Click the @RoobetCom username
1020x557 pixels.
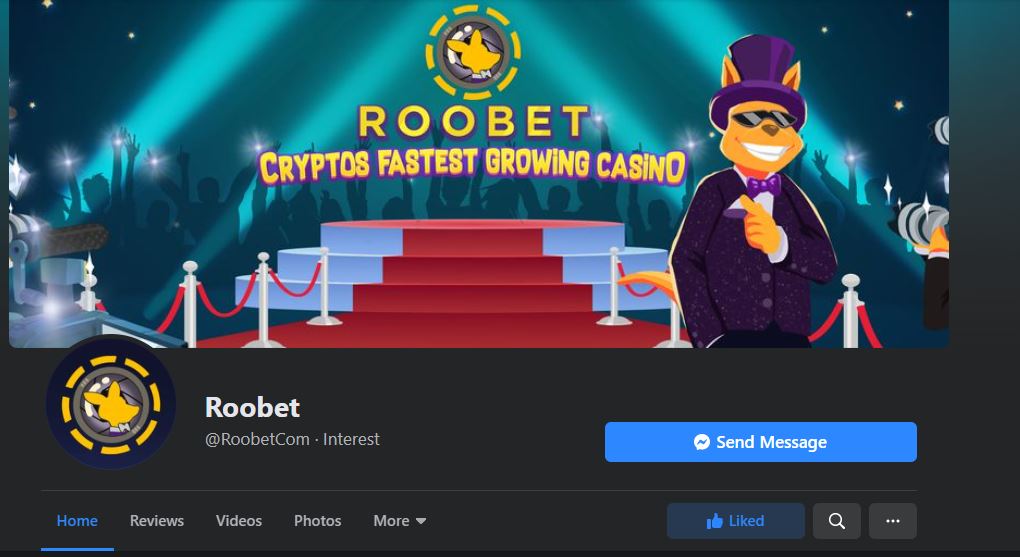(257, 439)
